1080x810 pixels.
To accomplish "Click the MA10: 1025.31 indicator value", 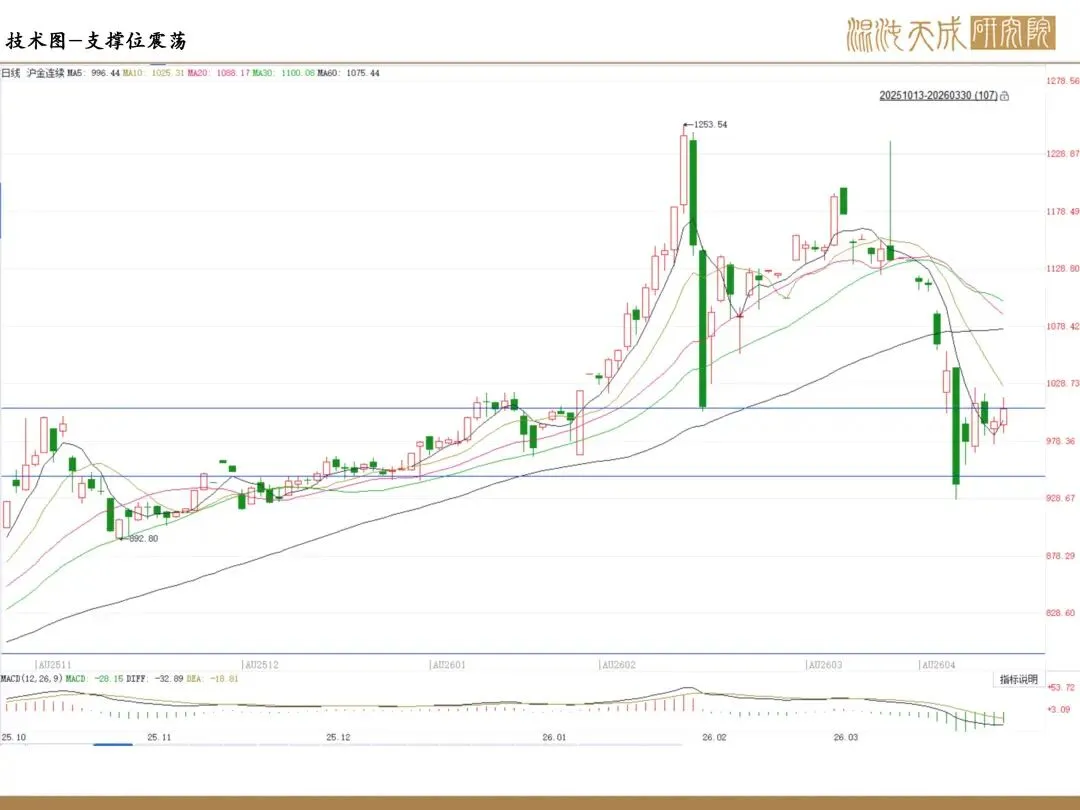I will tap(154, 73).
